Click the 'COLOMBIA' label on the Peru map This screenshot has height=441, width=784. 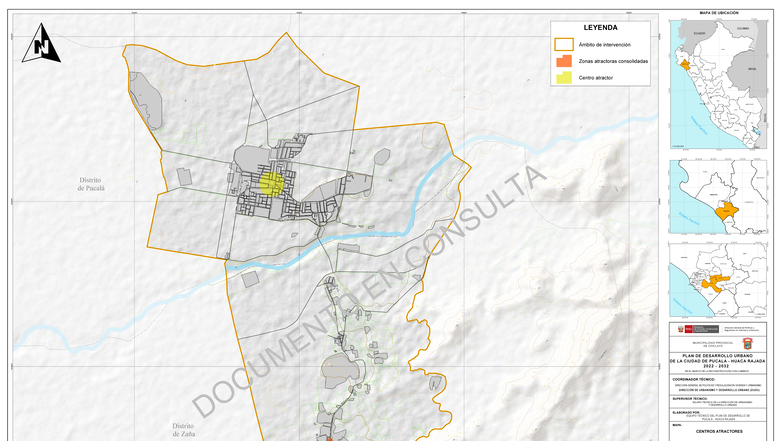[x=743, y=28]
